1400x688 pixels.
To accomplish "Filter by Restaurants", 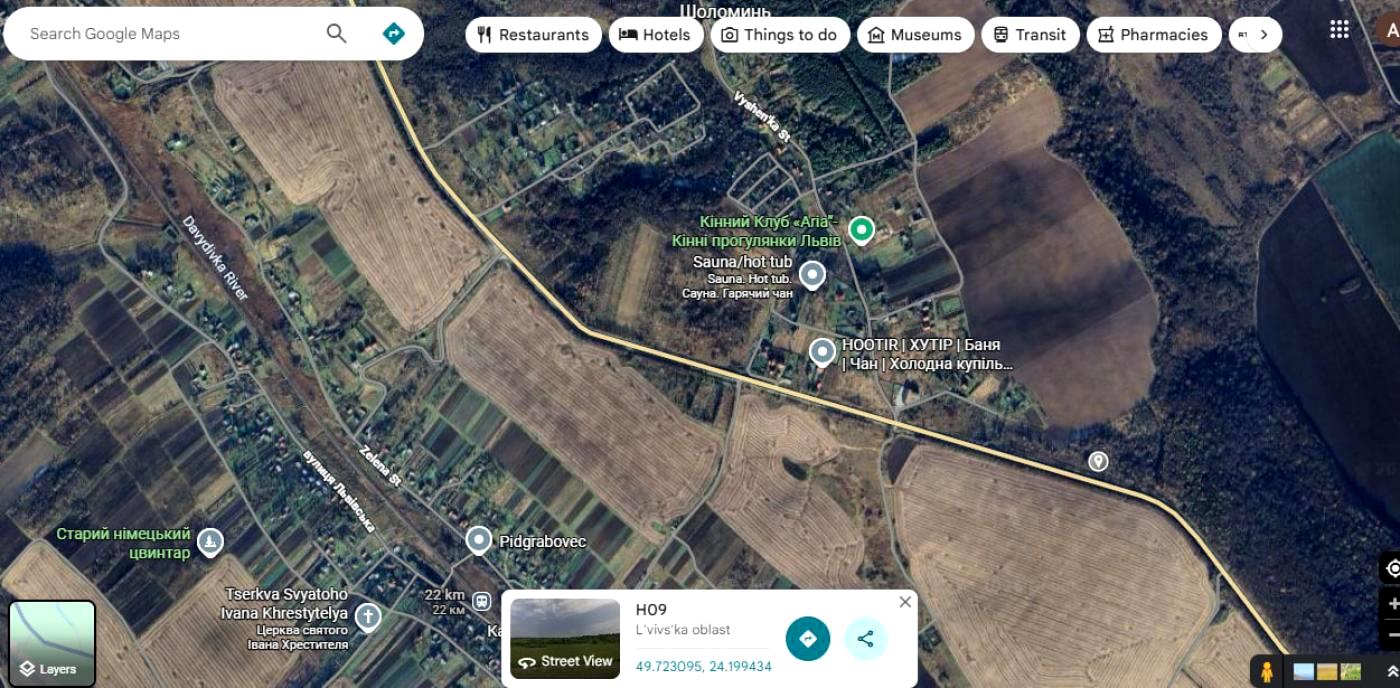I will pos(534,35).
